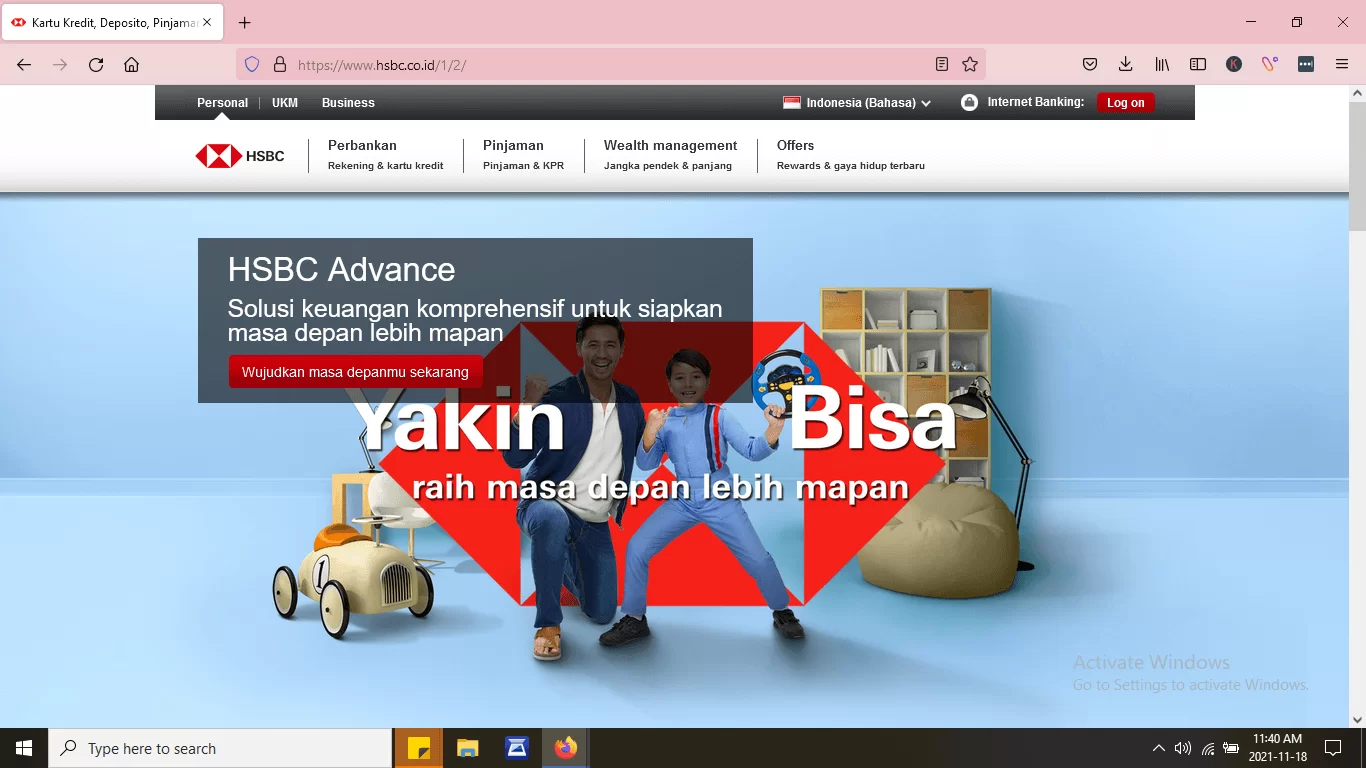
Task: Click Wujudkan masa depanmu sekarang button
Action: tap(355, 372)
